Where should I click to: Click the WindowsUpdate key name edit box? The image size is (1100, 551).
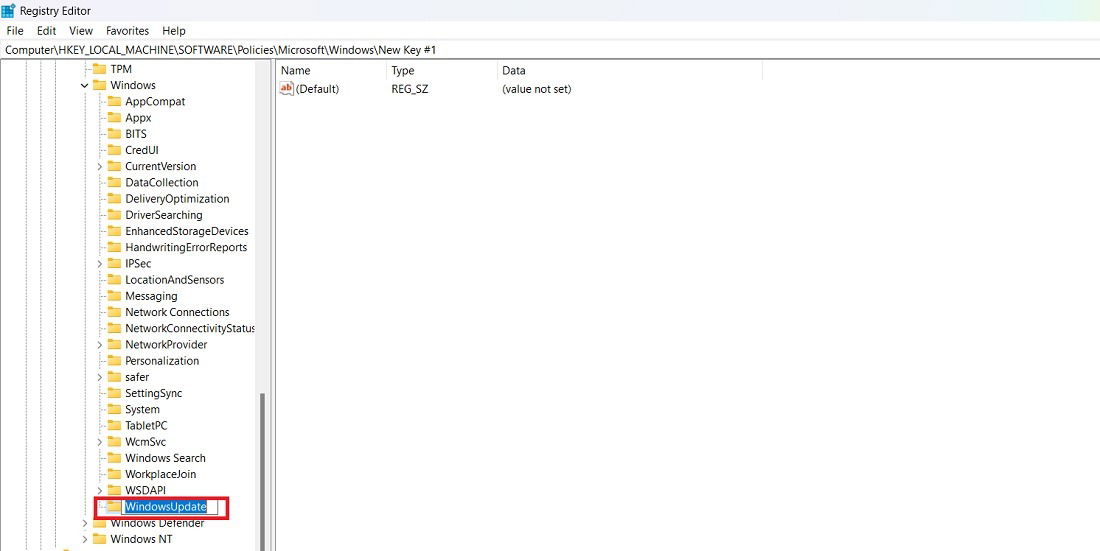(x=170, y=507)
